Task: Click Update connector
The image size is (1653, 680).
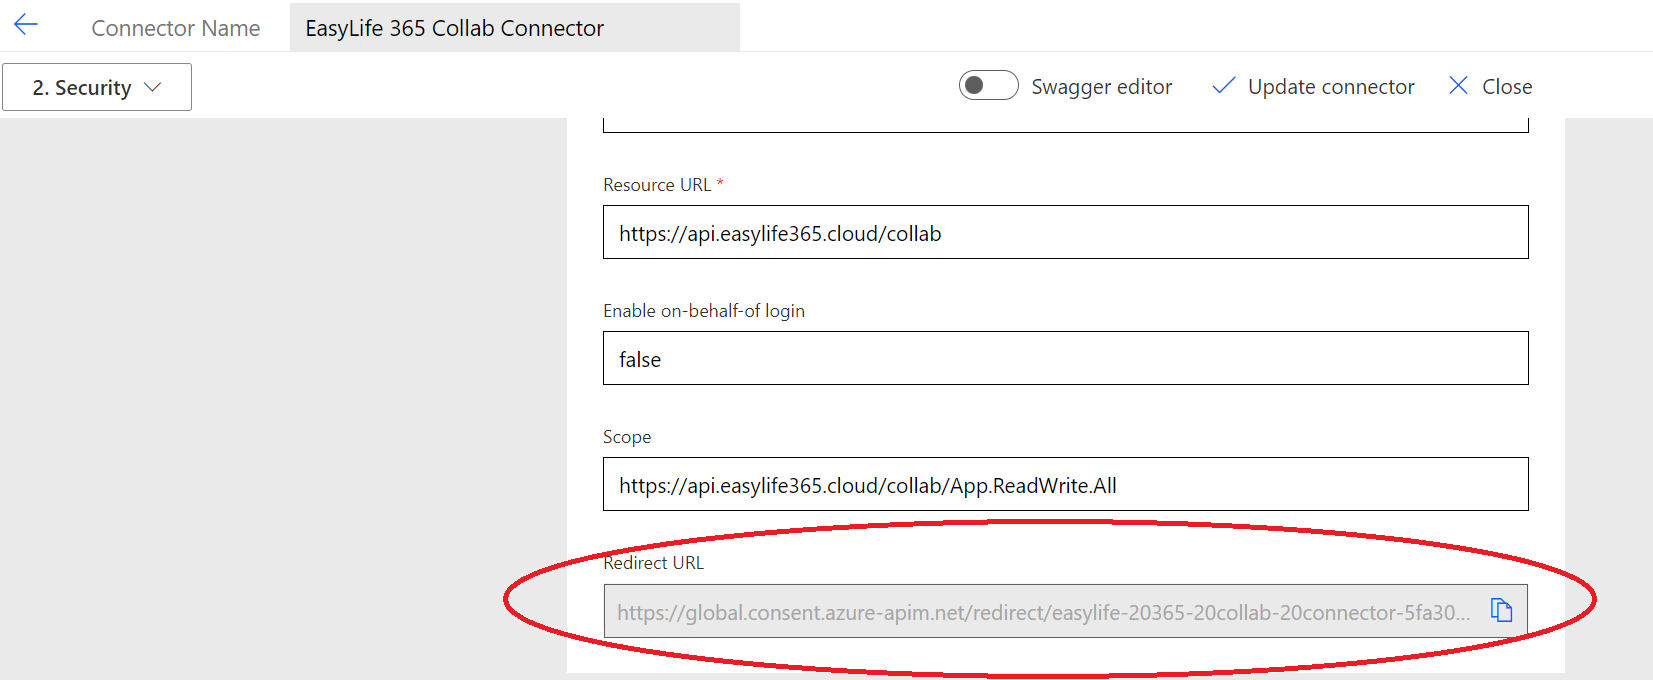Action: pos(1313,87)
